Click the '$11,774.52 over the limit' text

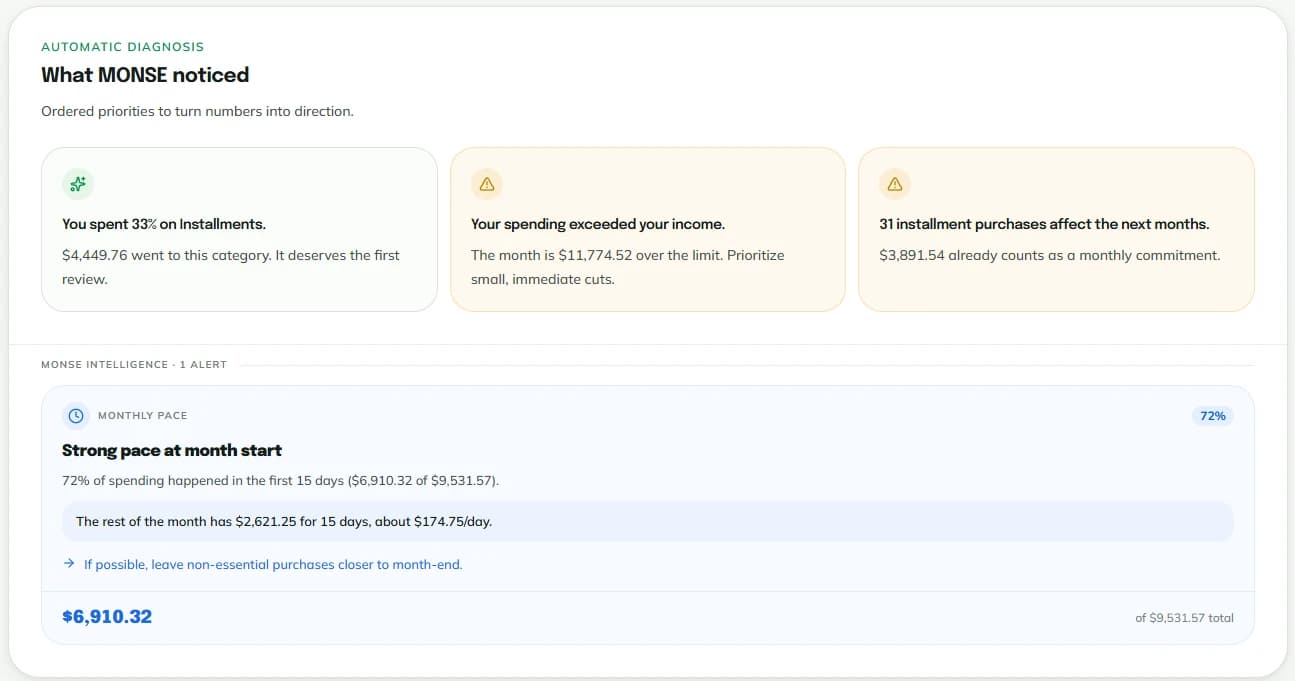click(628, 267)
